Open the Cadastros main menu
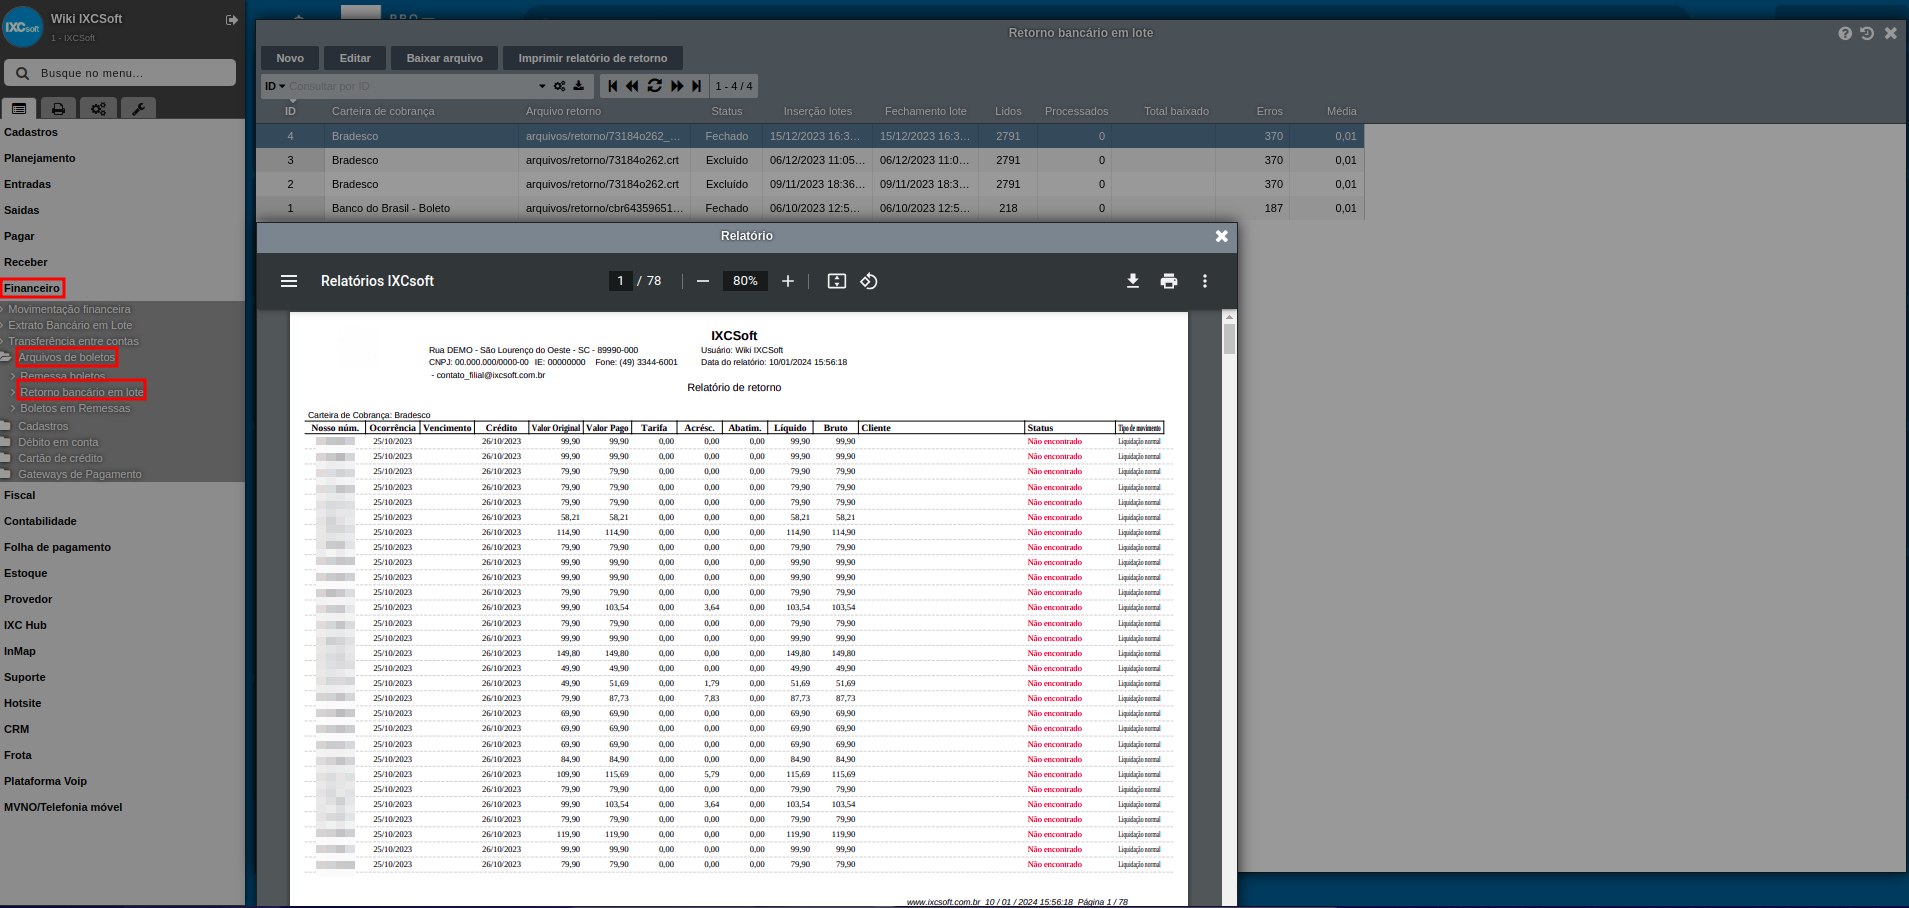 click(x=31, y=132)
